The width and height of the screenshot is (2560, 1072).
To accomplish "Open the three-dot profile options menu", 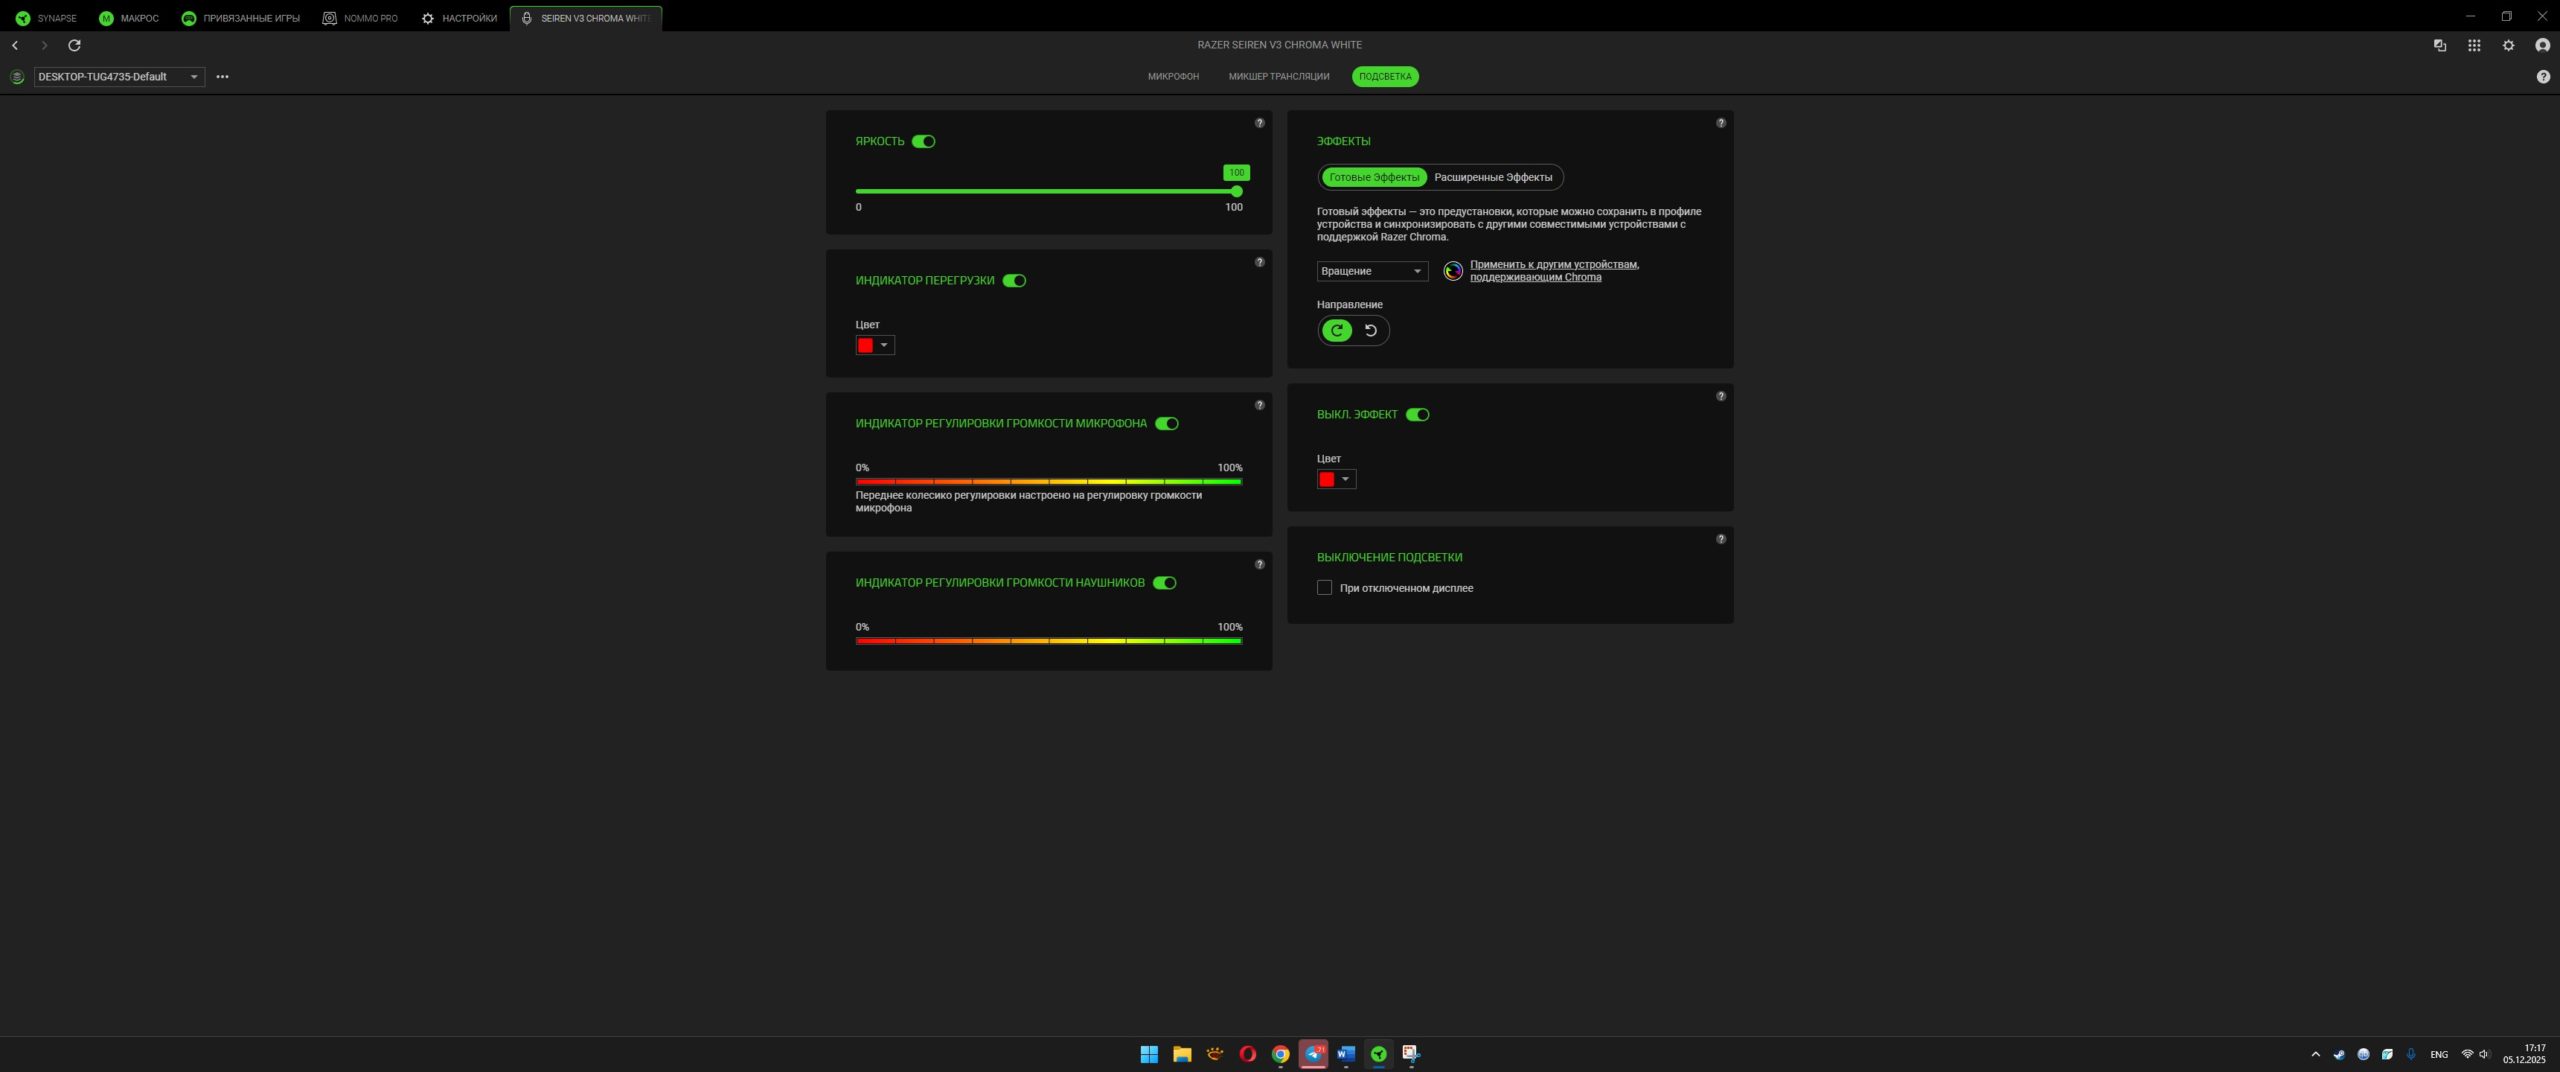I will click(x=222, y=77).
